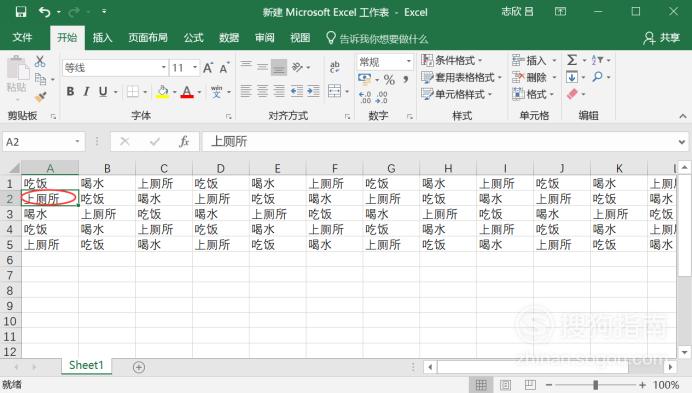Image resolution: width=692 pixels, height=393 pixels.
Task: Add a new sheet with plus button
Action: point(139,367)
